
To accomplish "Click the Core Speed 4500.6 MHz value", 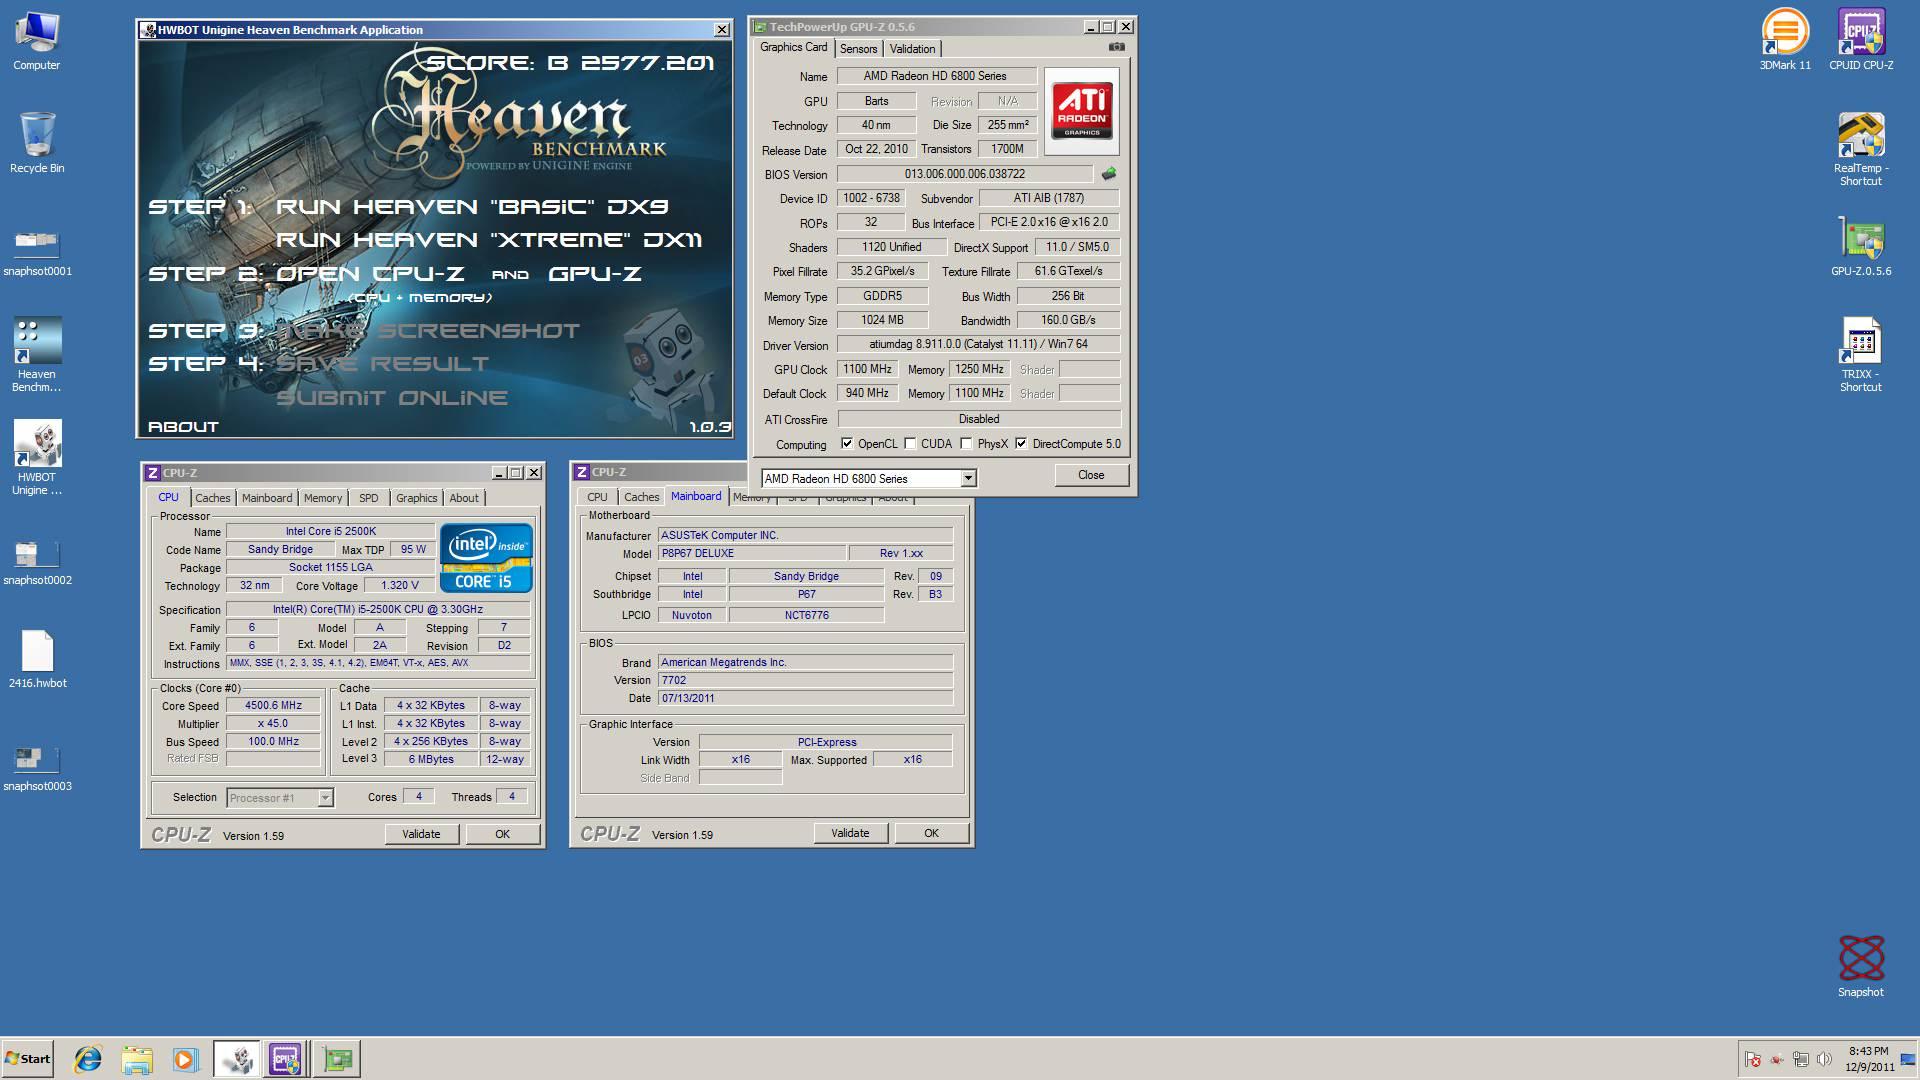I will click(x=273, y=705).
